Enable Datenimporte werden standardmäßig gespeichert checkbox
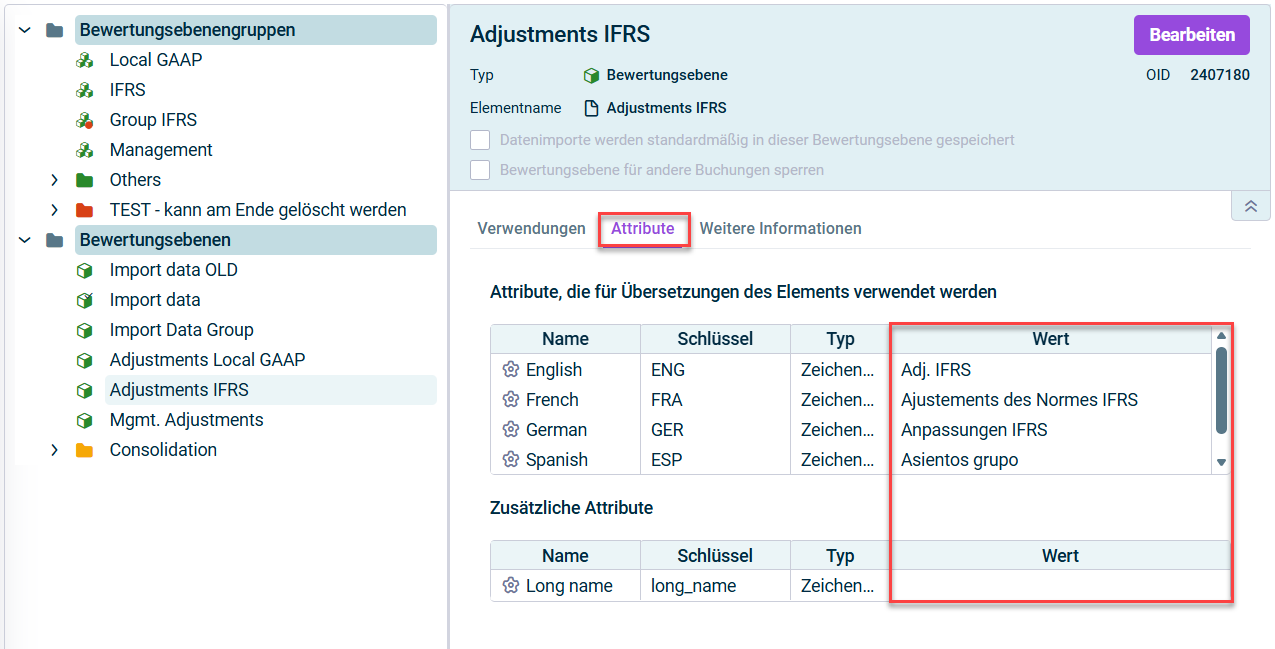1275x649 pixels. click(480, 140)
